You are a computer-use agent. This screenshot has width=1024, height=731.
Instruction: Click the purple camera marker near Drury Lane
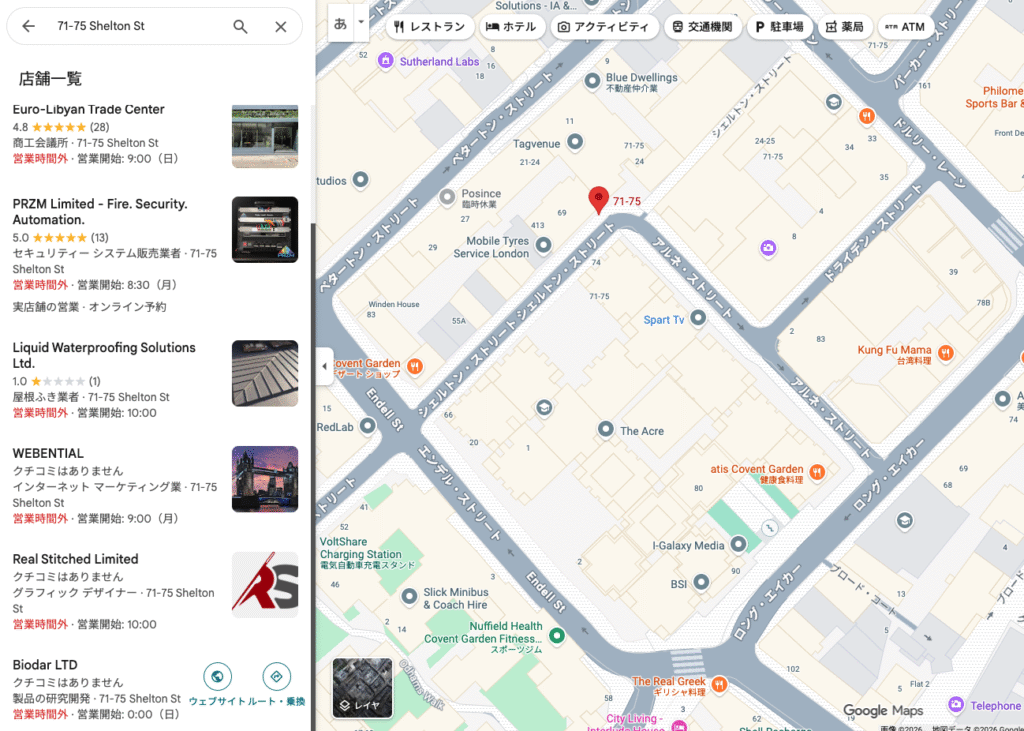768,248
